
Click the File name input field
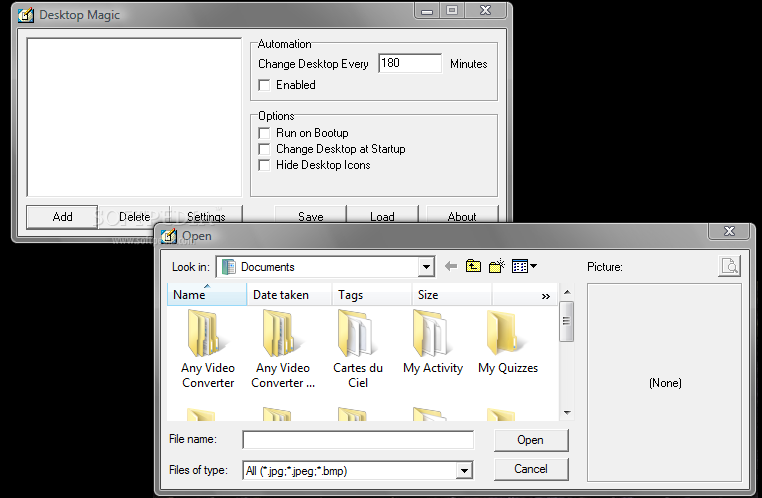(x=358, y=440)
